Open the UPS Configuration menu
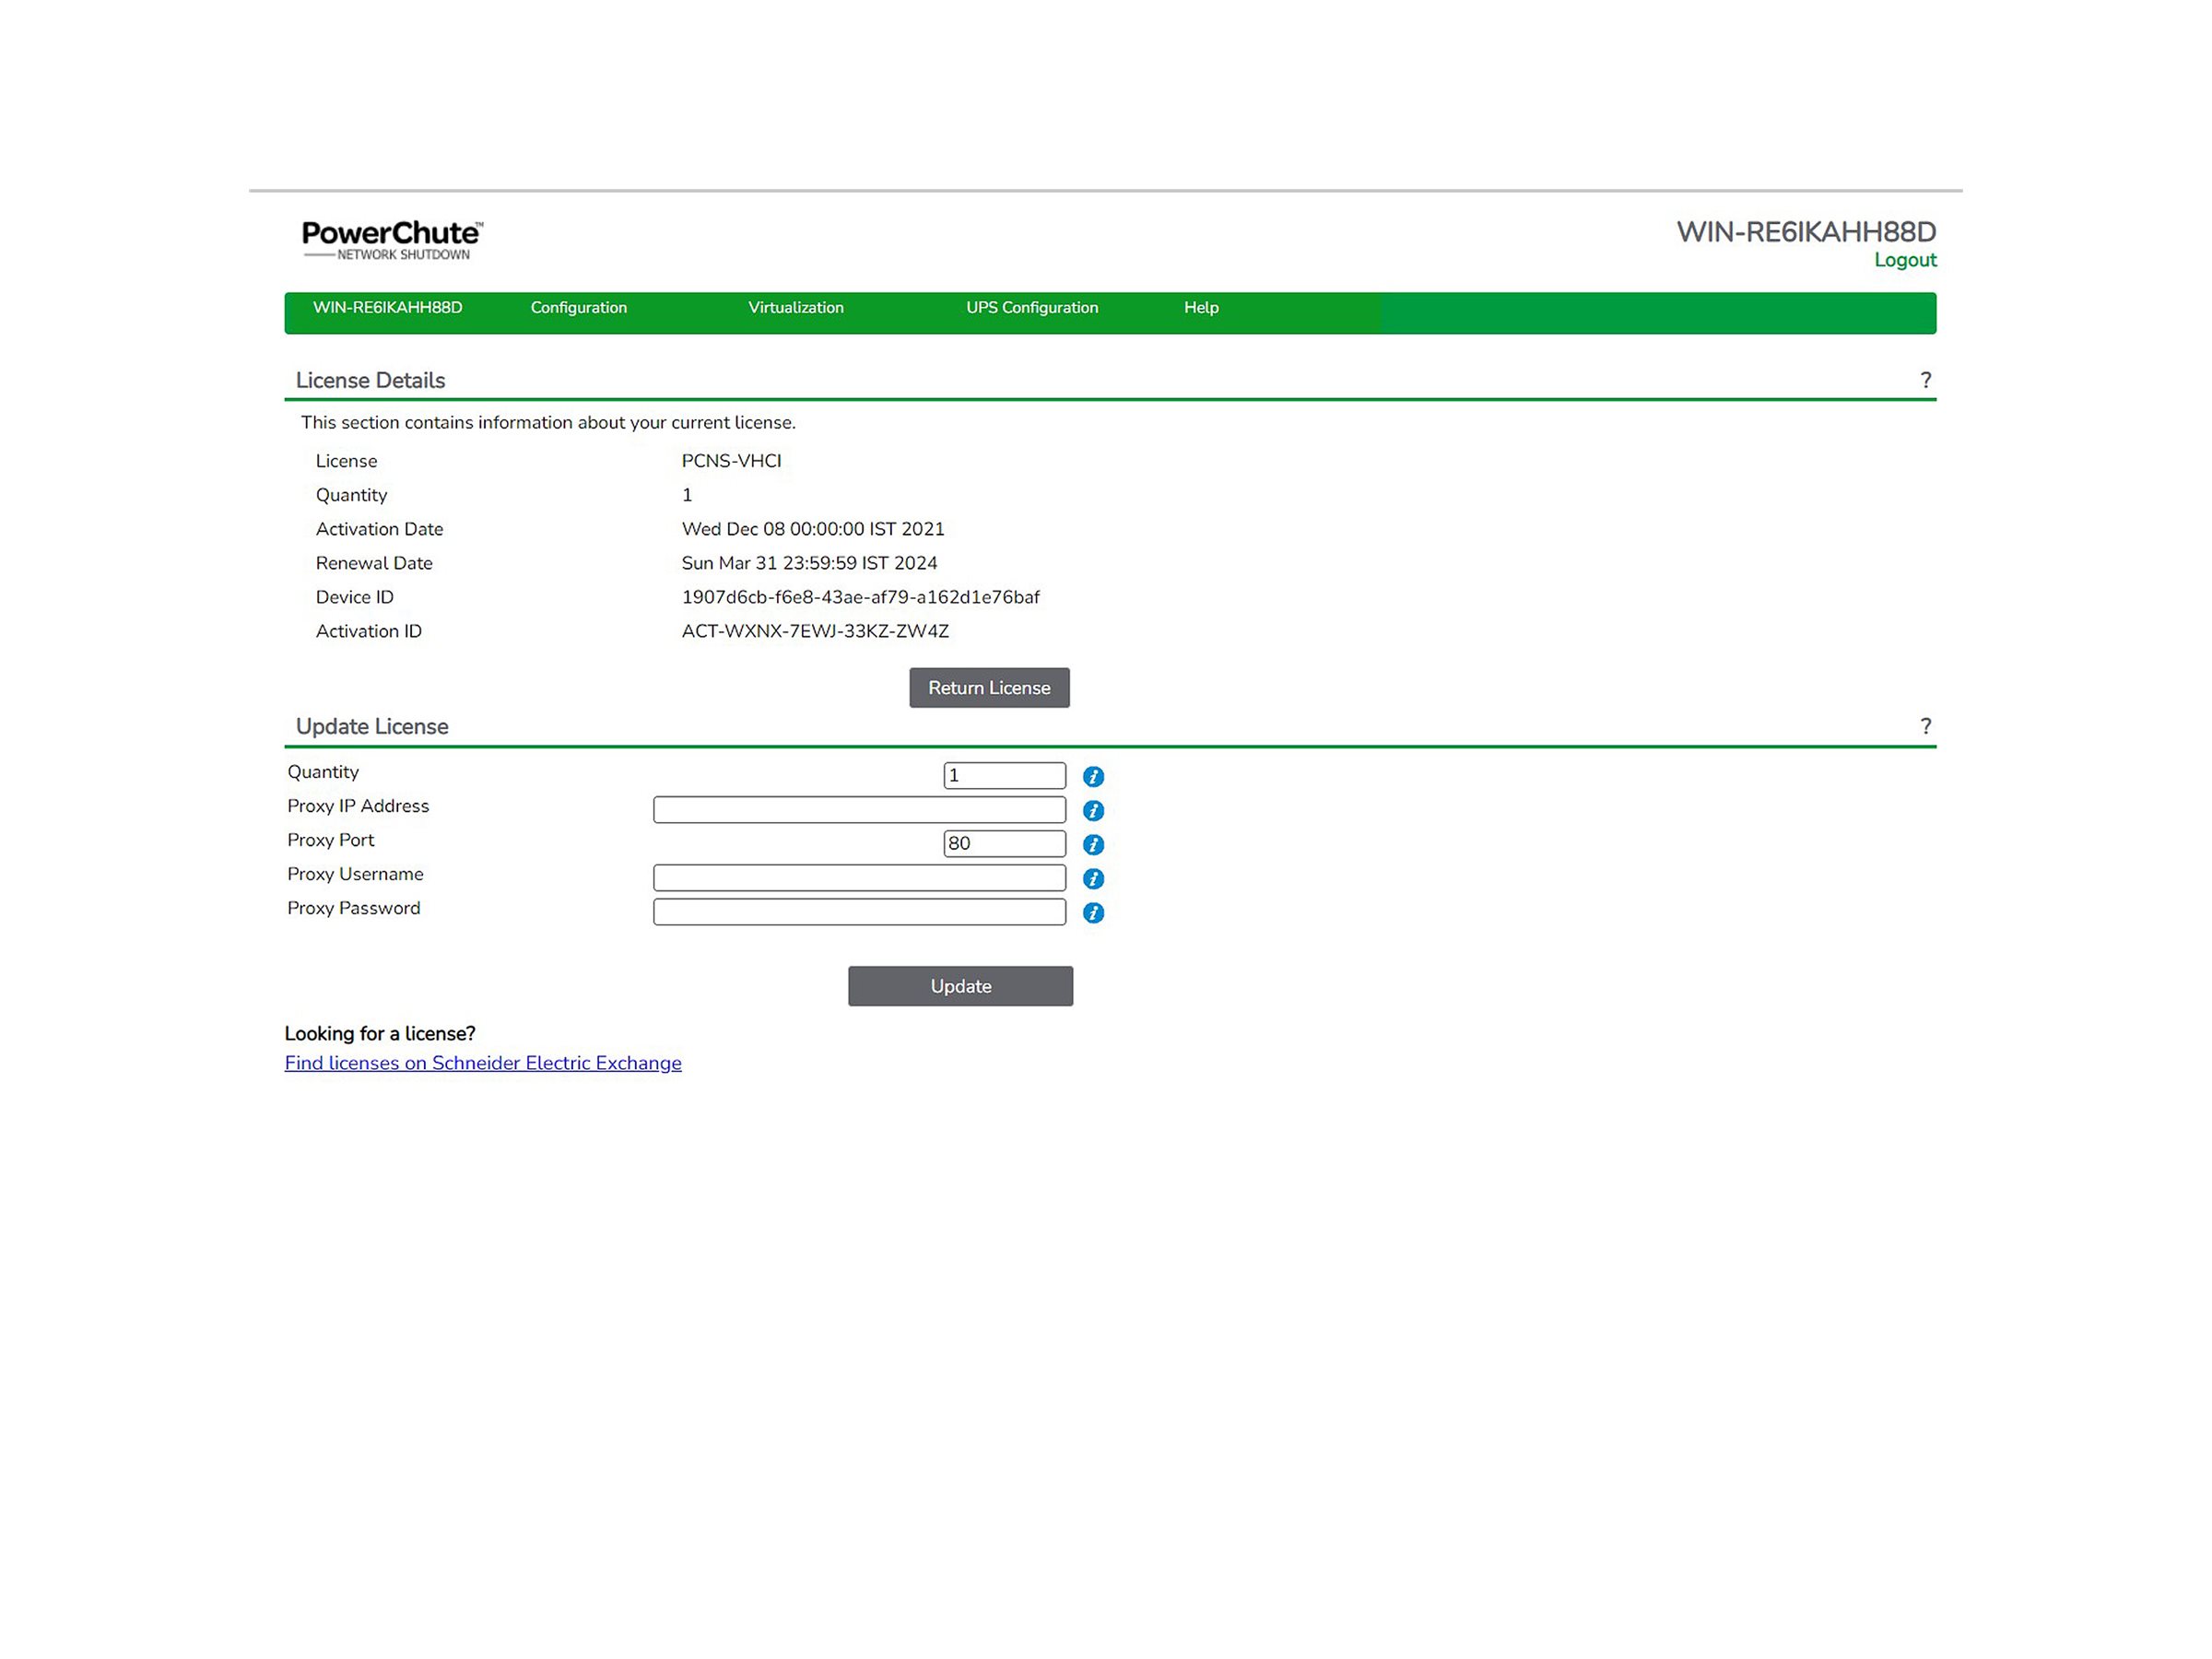Image resolution: width=2212 pixels, height=1659 pixels. [x=1031, y=307]
